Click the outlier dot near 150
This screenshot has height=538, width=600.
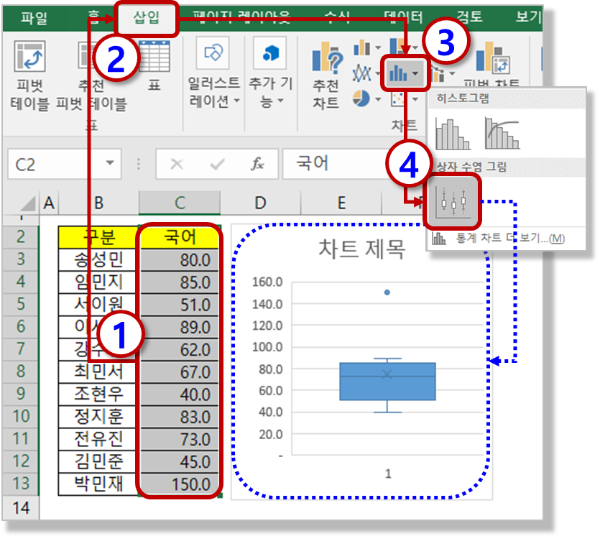pyautogui.click(x=387, y=292)
